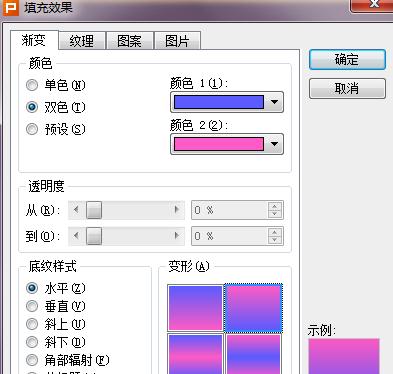The height and width of the screenshot is (374, 393).
Task: Click left arrow of 到 transparency slider
Action: tap(76, 236)
